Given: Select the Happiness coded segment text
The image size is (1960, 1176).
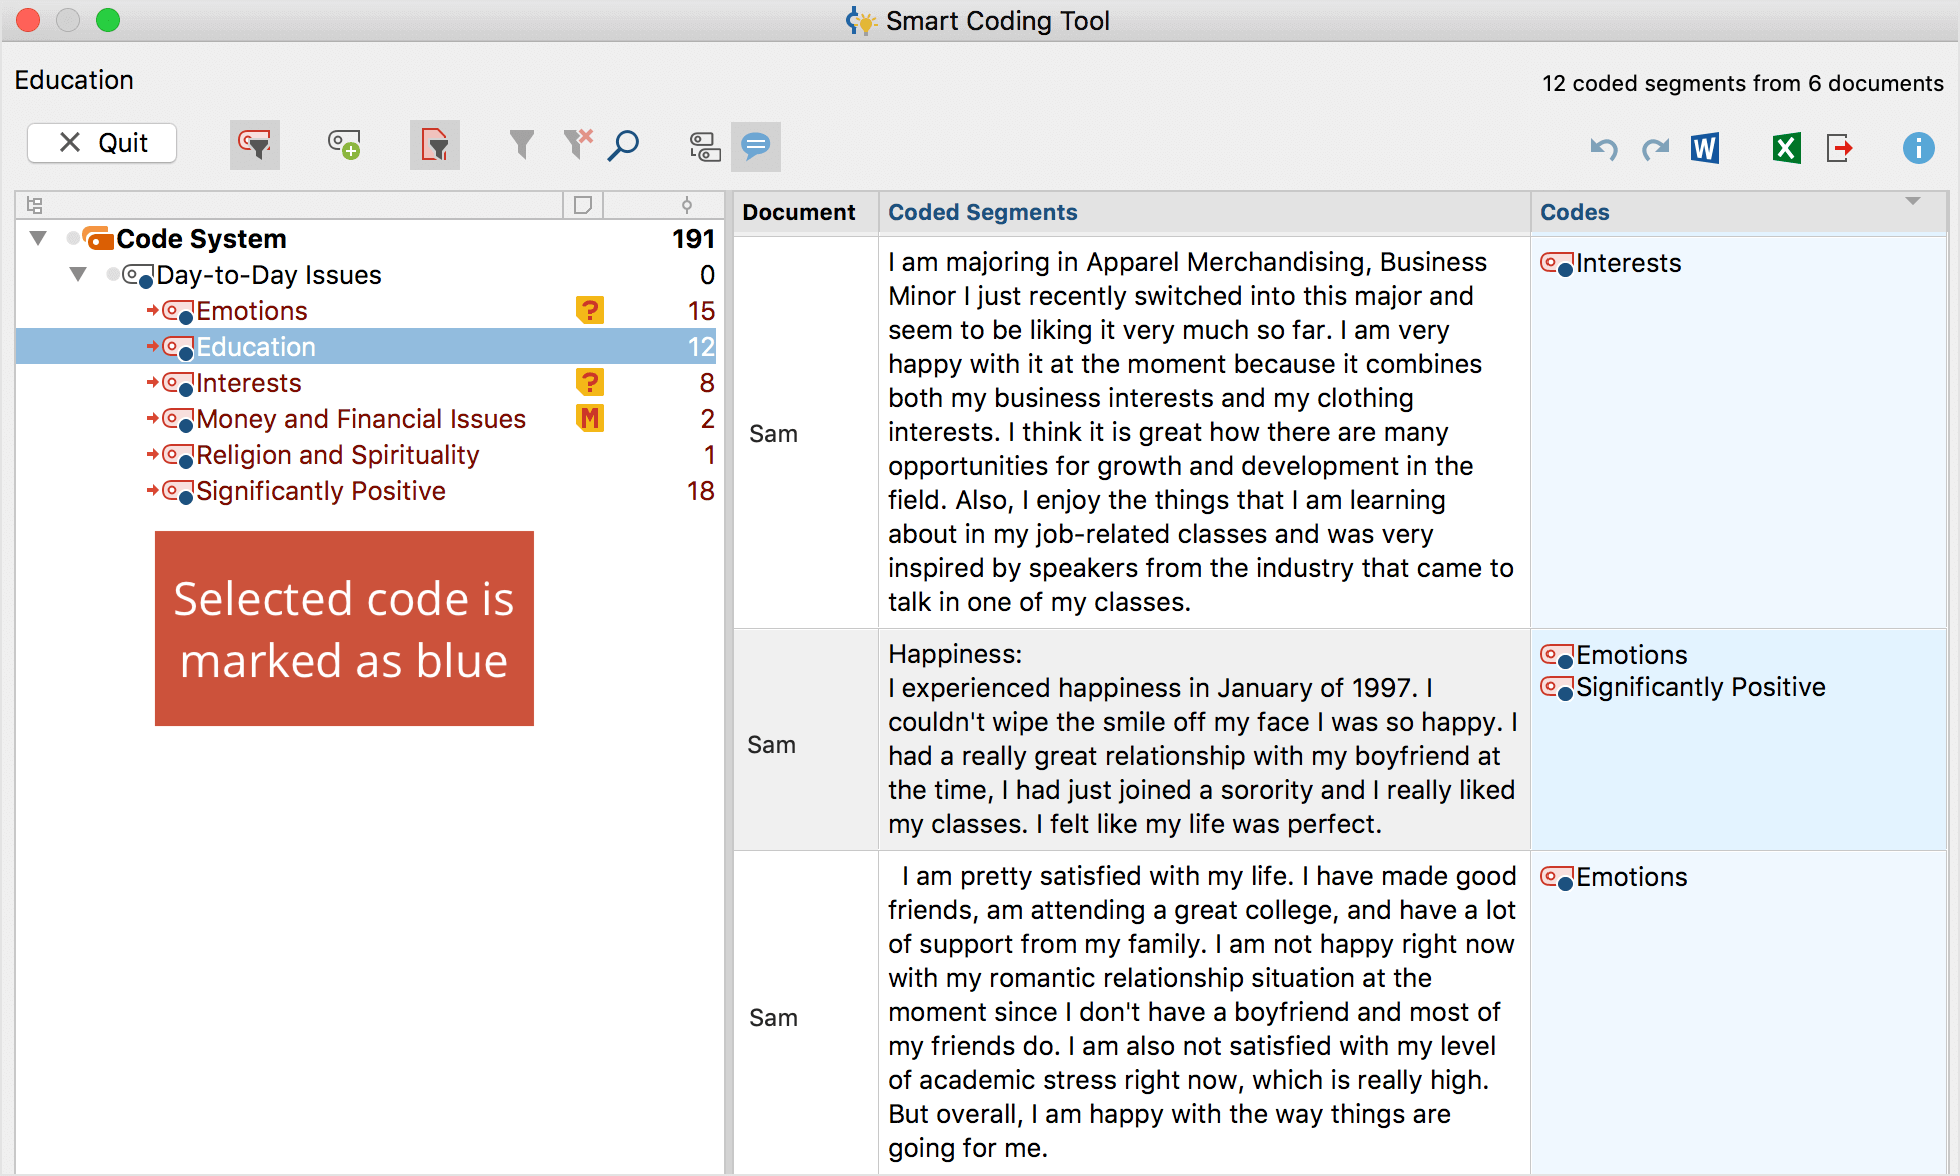Looking at the screenshot, I should pyautogui.click(x=1203, y=739).
